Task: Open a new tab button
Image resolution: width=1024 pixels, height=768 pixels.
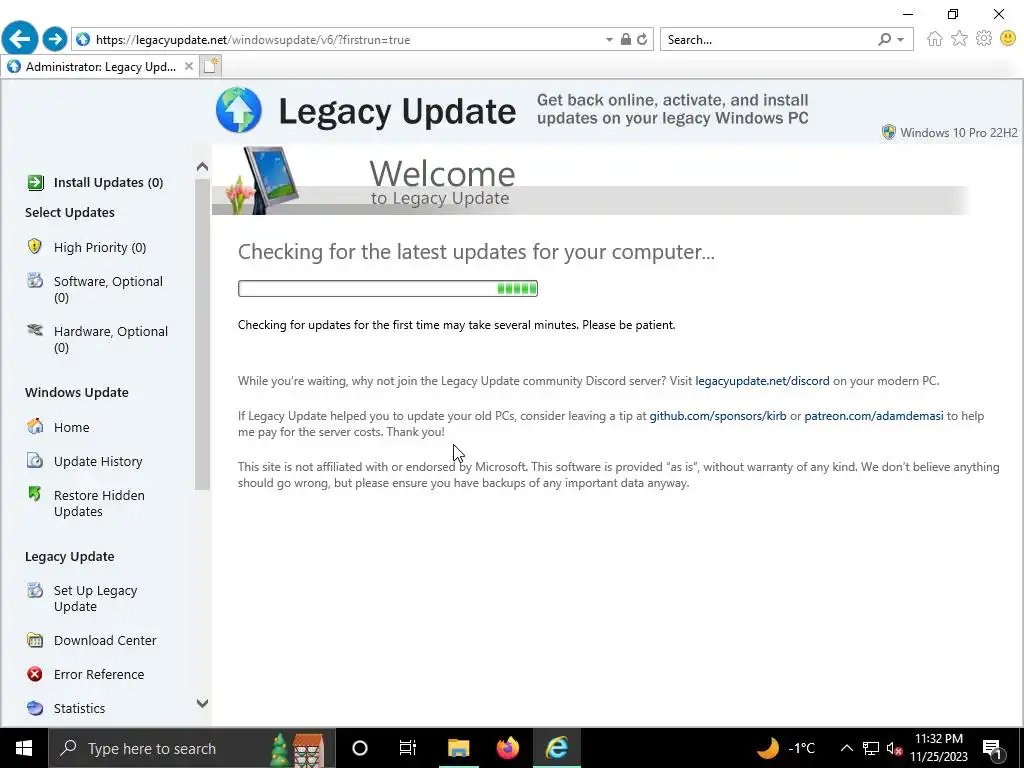Action: click(211, 66)
